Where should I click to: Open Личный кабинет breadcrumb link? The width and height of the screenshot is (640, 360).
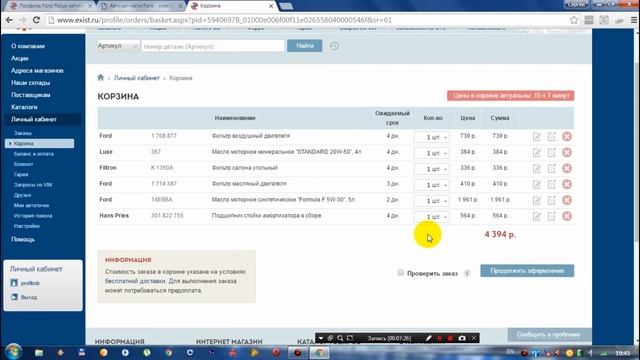(x=136, y=78)
